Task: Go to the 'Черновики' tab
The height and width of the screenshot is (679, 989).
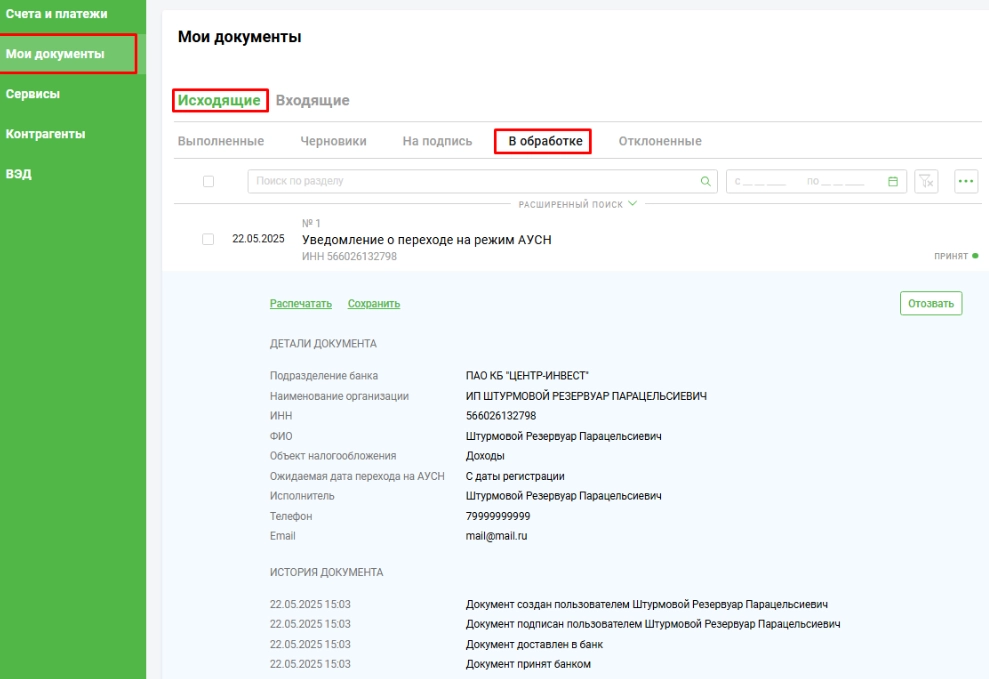Action: coord(333,142)
